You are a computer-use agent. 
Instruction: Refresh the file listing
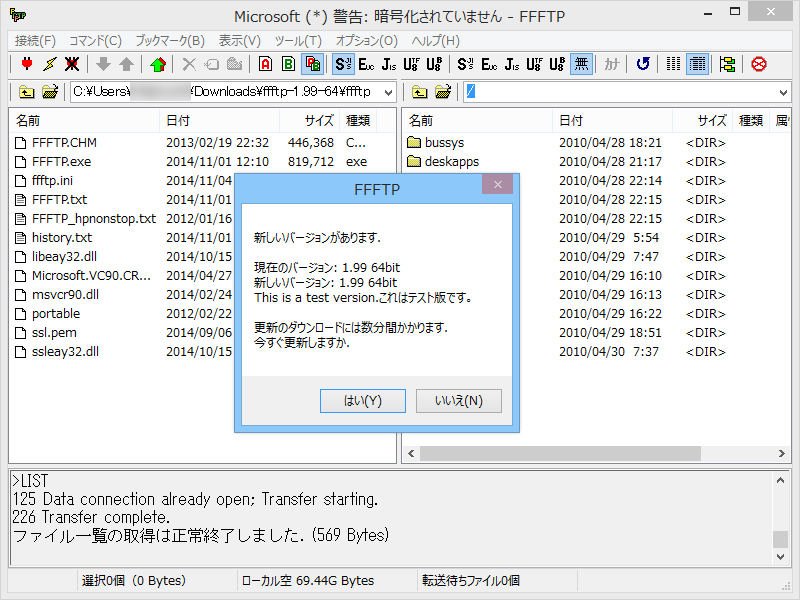[x=643, y=64]
